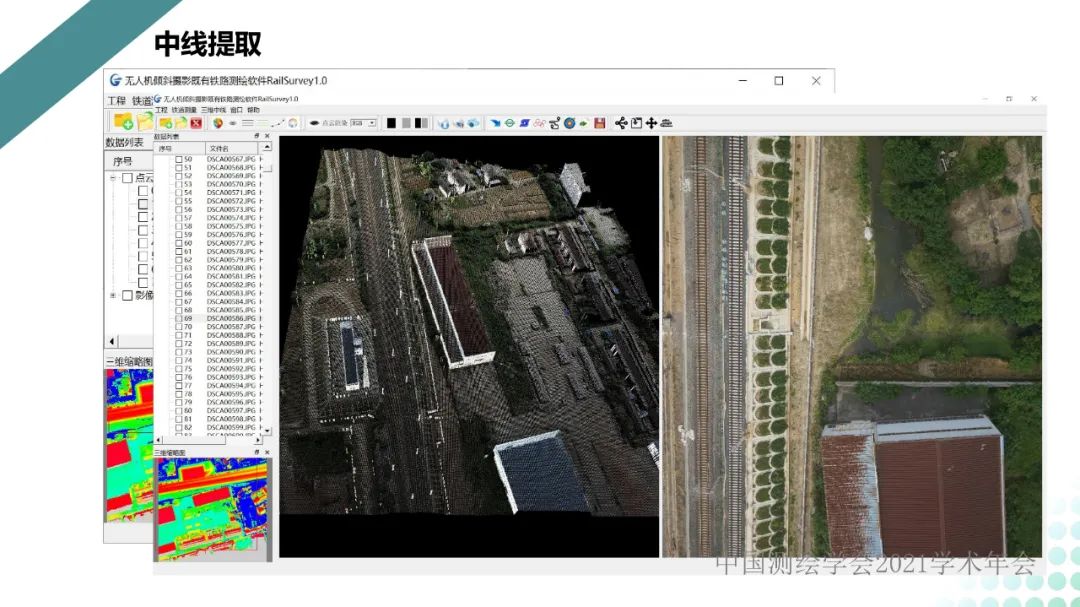Click the red X delete icon in toolbar
This screenshot has width=1080, height=607.
pos(197,123)
